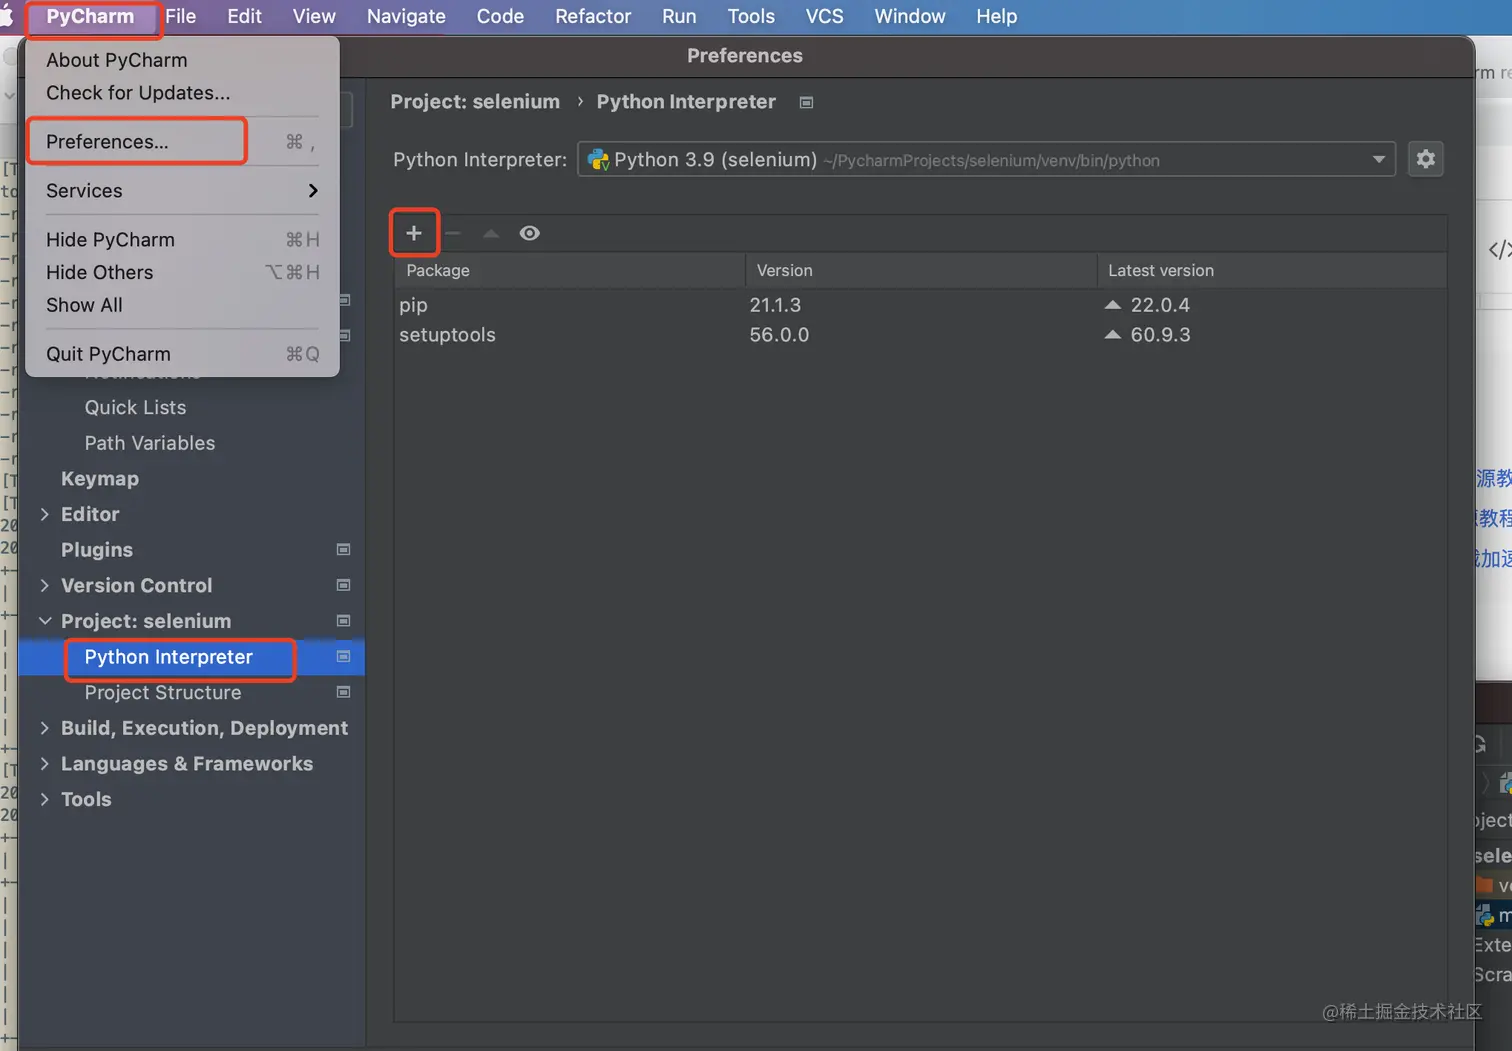Click project icon next to Project Structure
1512x1051 pixels.
click(x=343, y=692)
